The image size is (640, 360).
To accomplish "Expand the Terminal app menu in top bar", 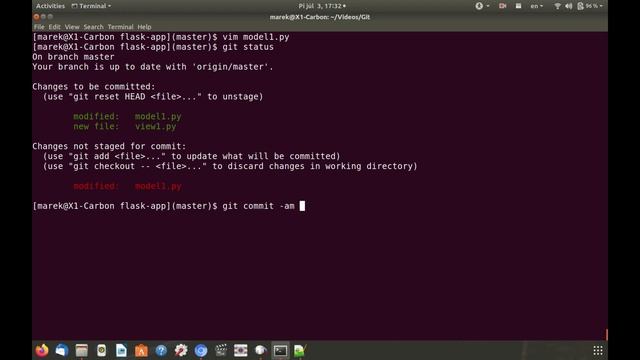I will point(91,6).
